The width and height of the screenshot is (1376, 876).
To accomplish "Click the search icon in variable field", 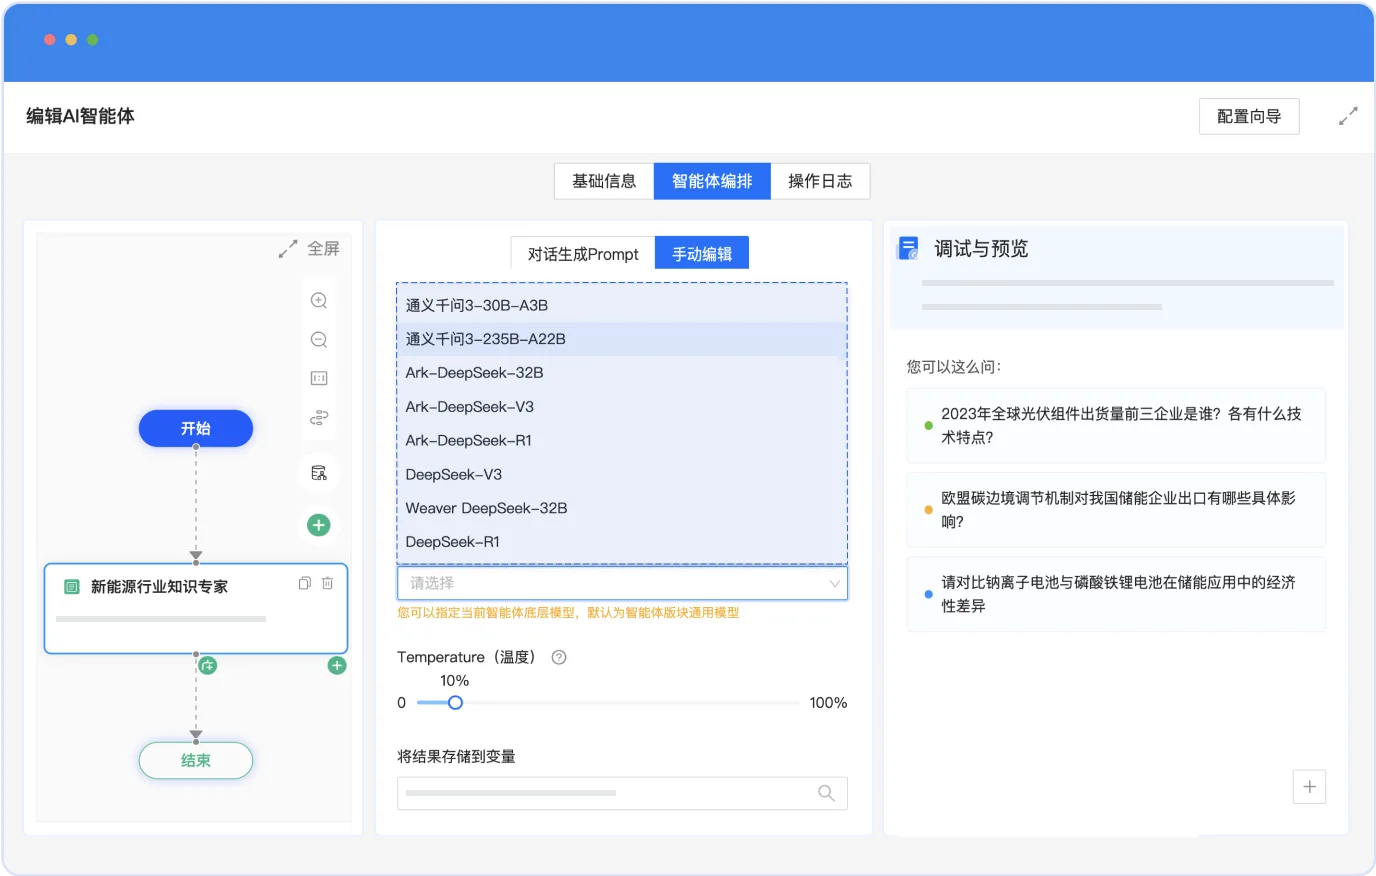I will pos(826,793).
